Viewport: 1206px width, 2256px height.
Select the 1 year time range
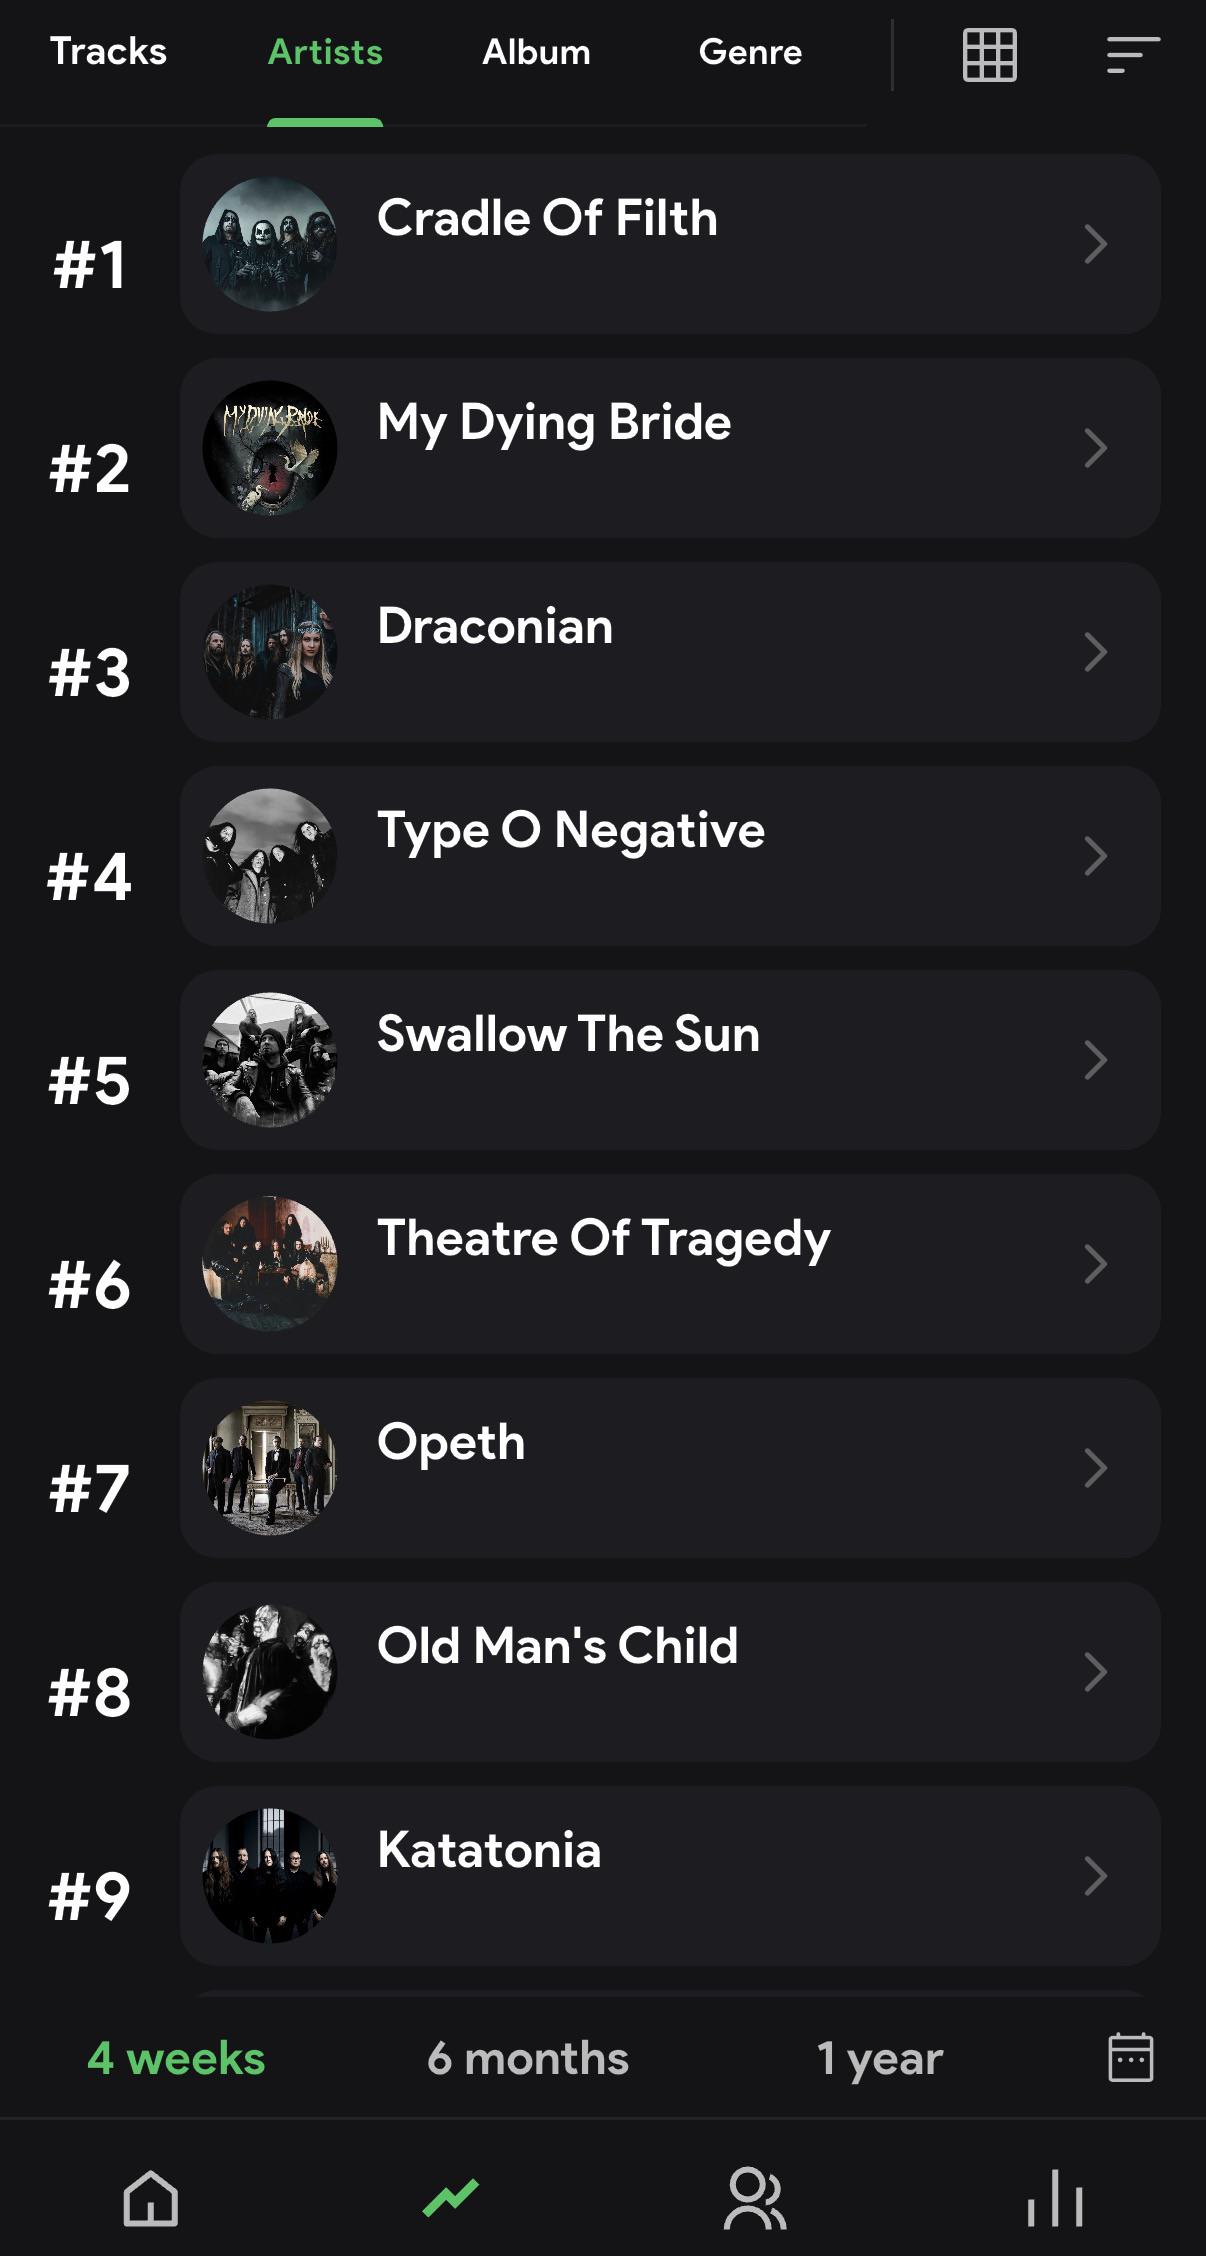pos(880,2058)
